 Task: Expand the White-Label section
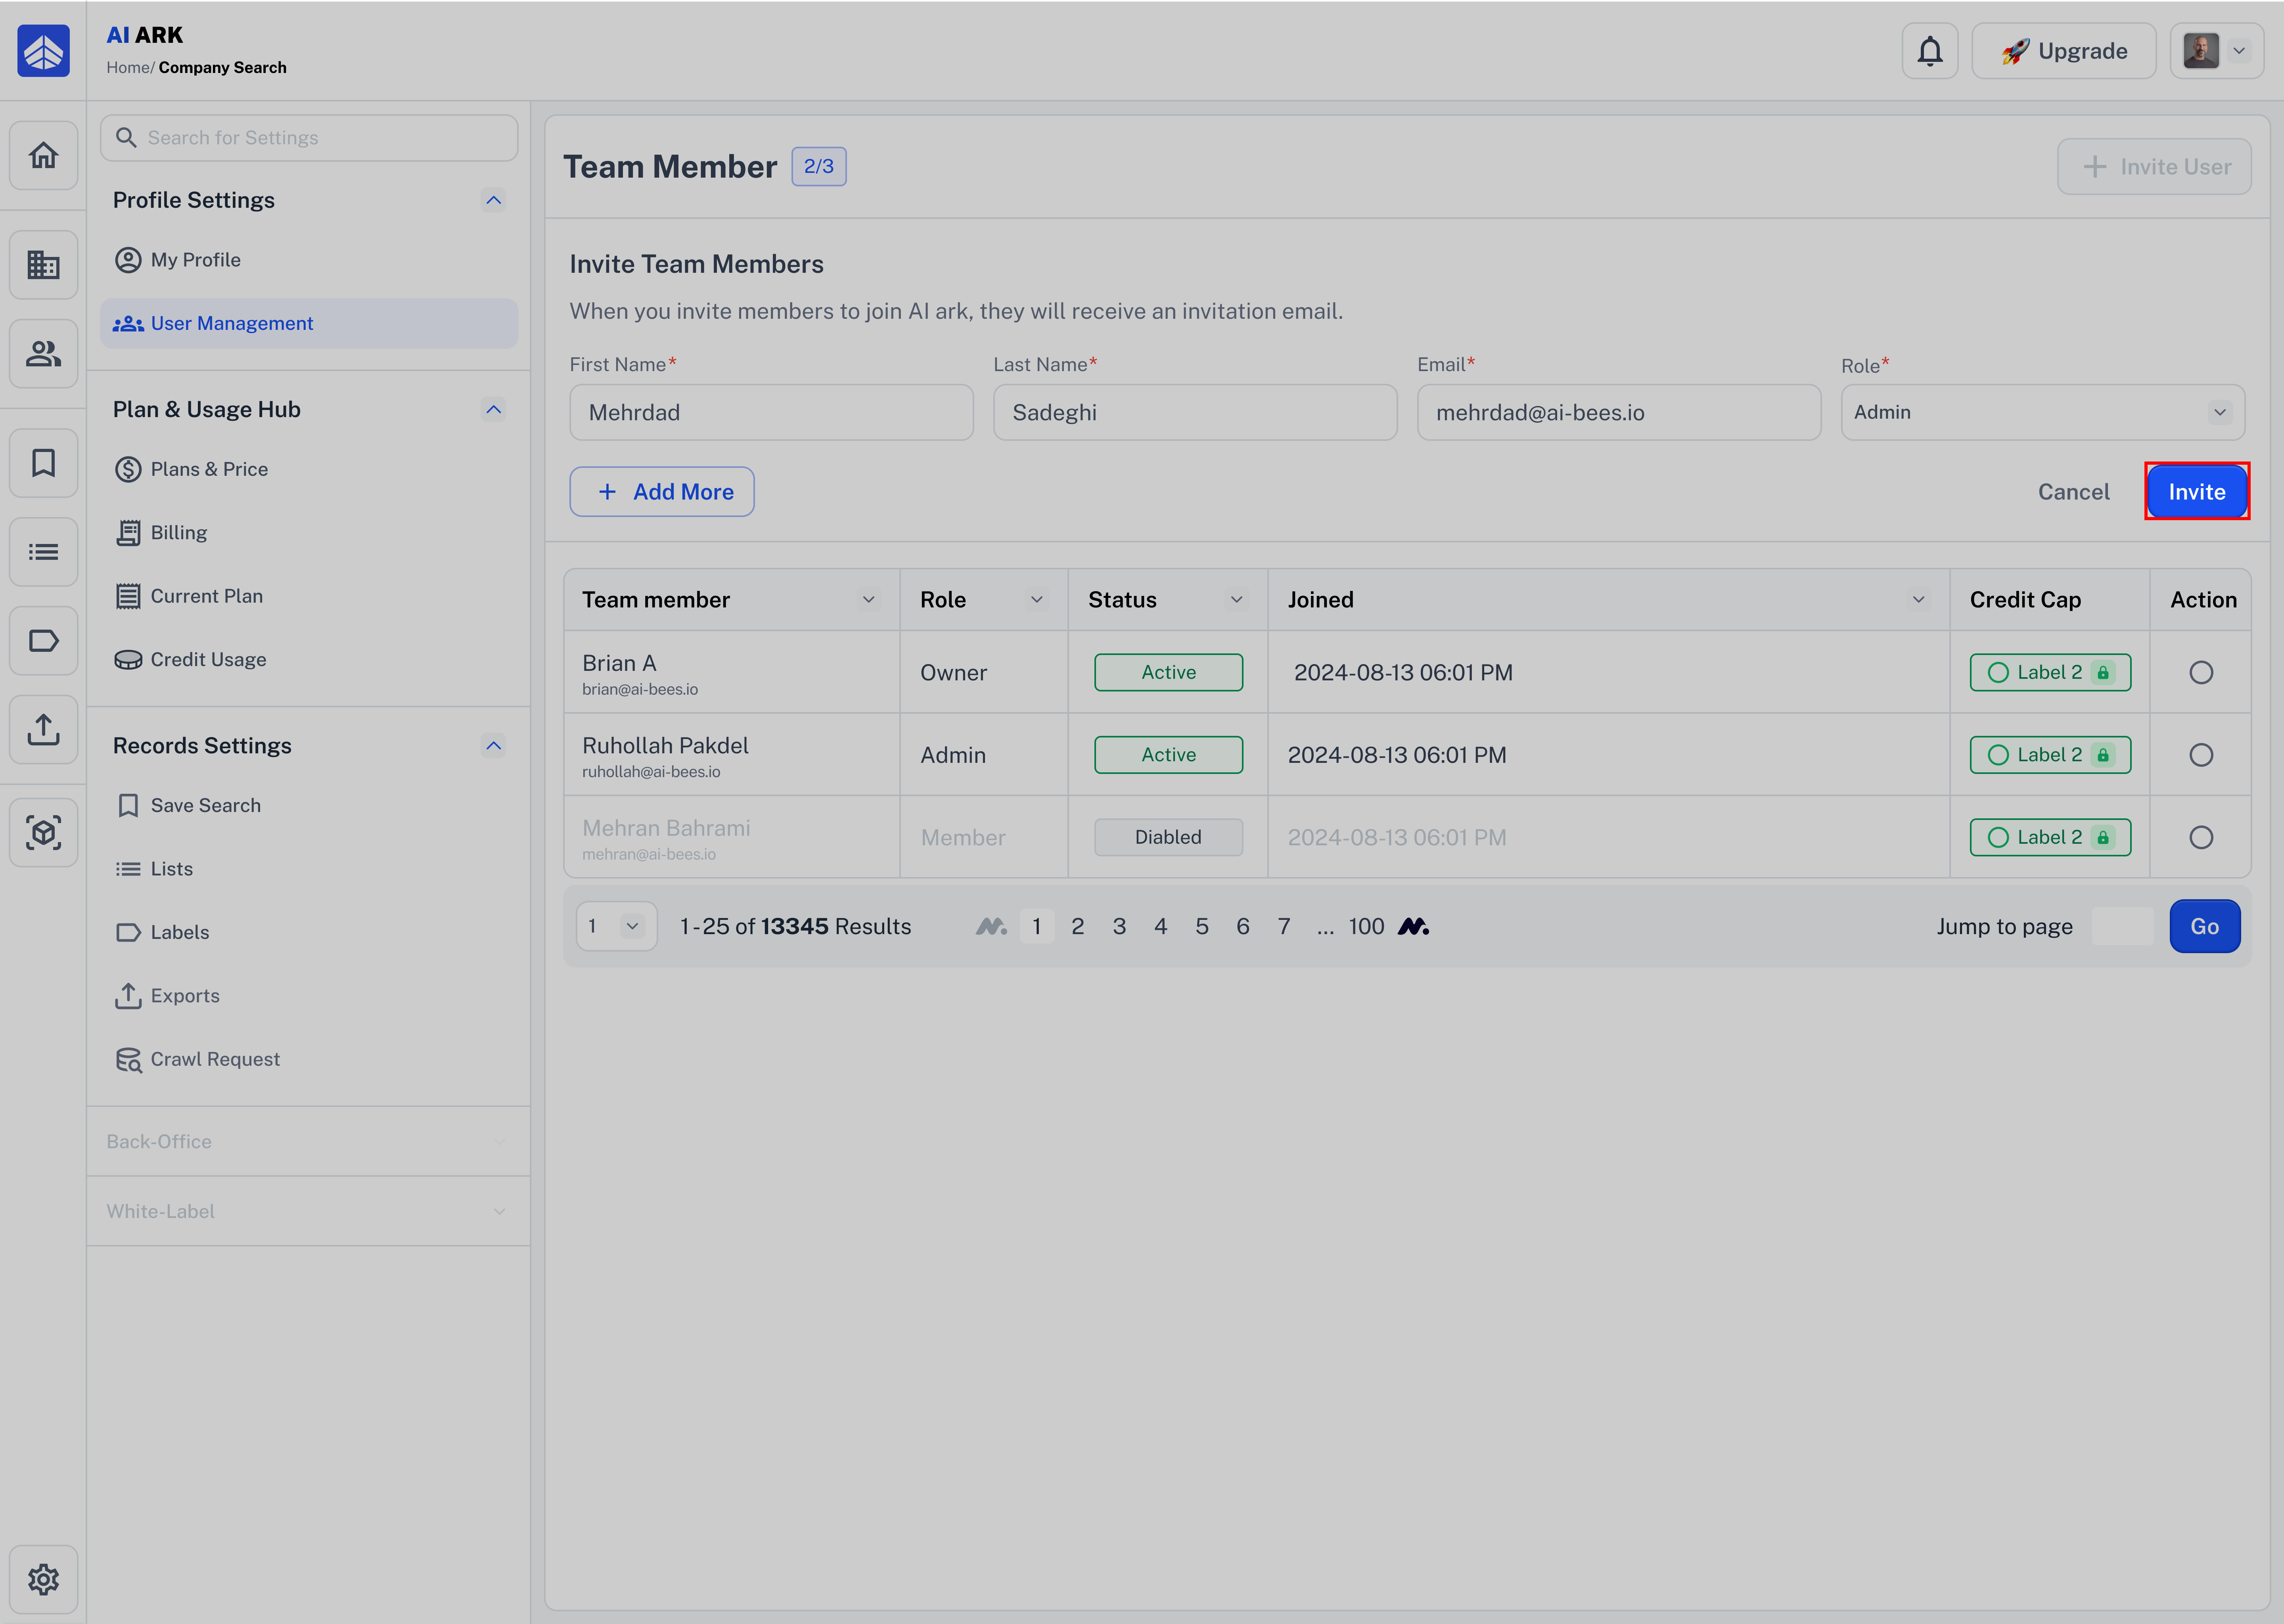pyautogui.click(x=308, y=1211)
